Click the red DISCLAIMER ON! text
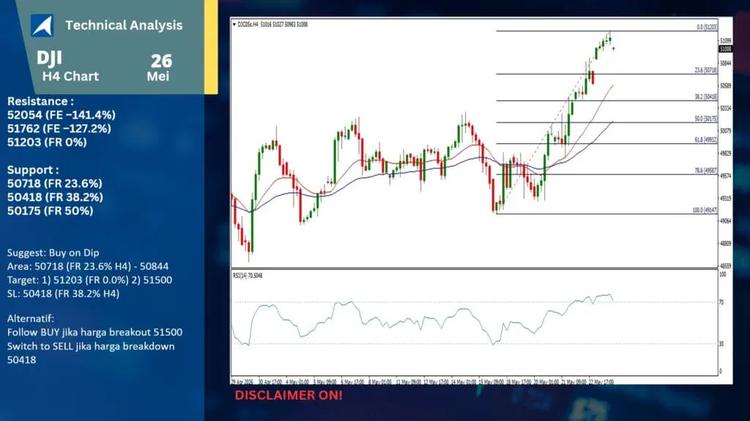Image resolution: width=750 pixels, height=421 pixels. coord(288,395)
